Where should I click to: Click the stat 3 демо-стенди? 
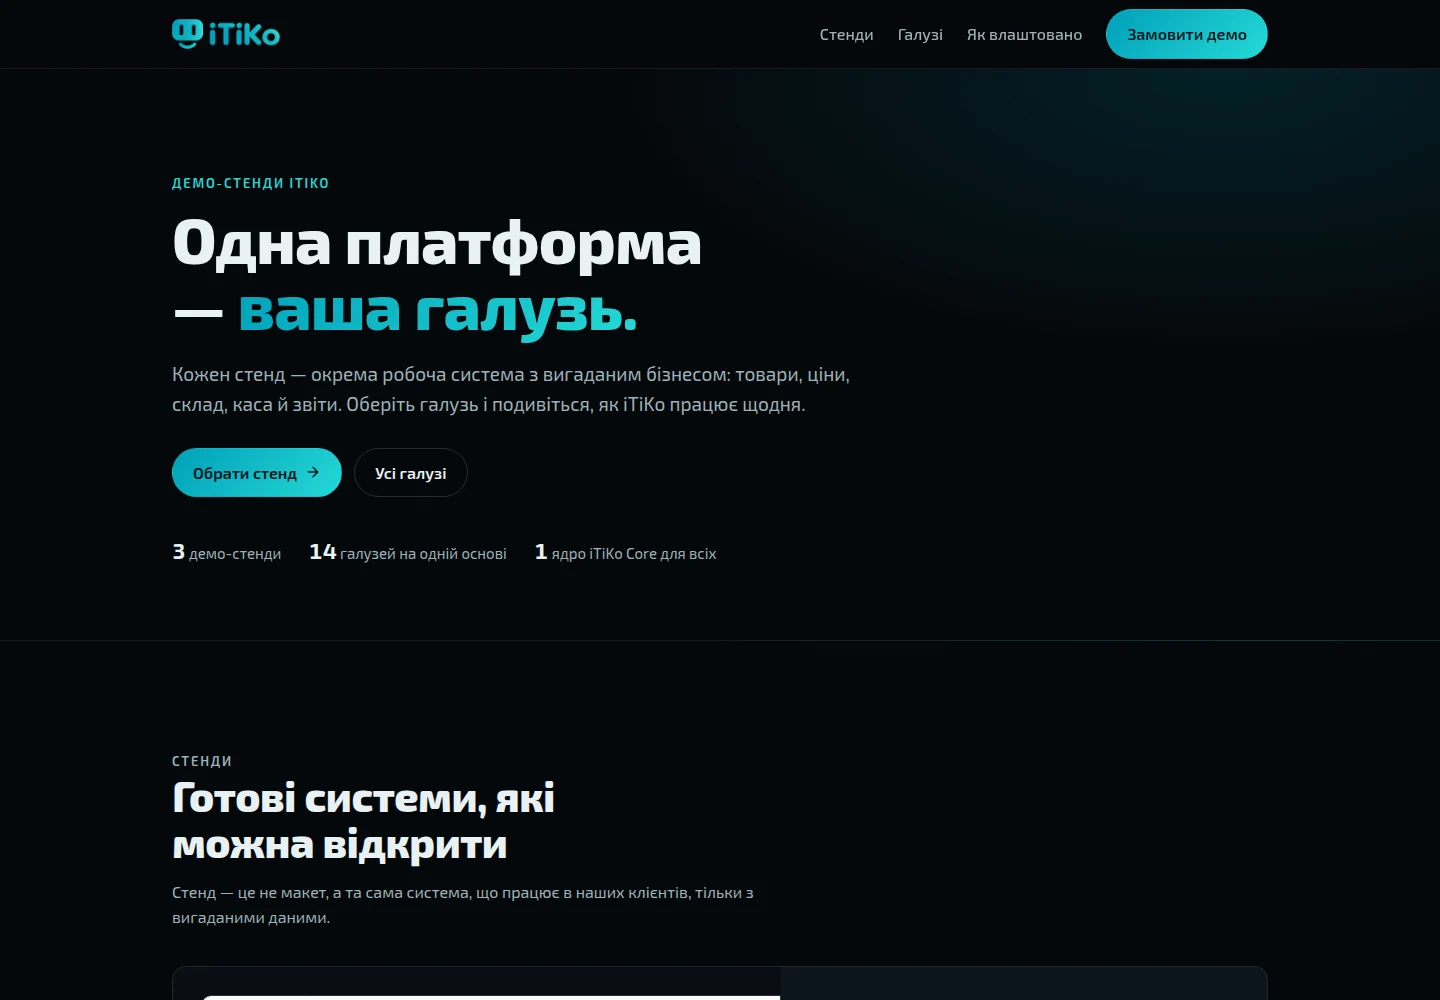(x=227, y=552)
